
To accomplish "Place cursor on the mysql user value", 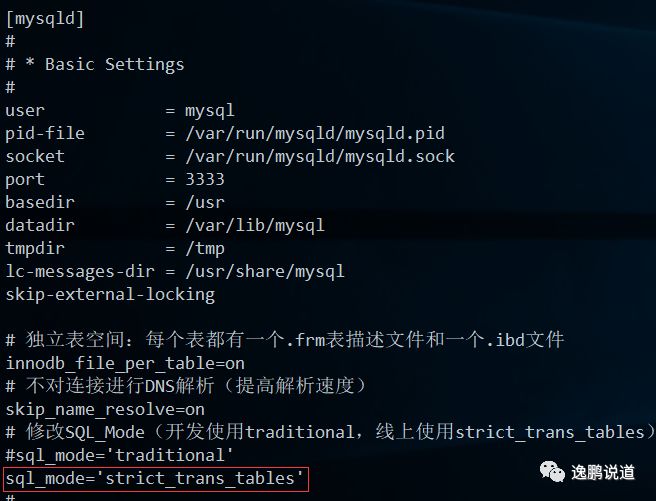I will click(x=209, y=110).
